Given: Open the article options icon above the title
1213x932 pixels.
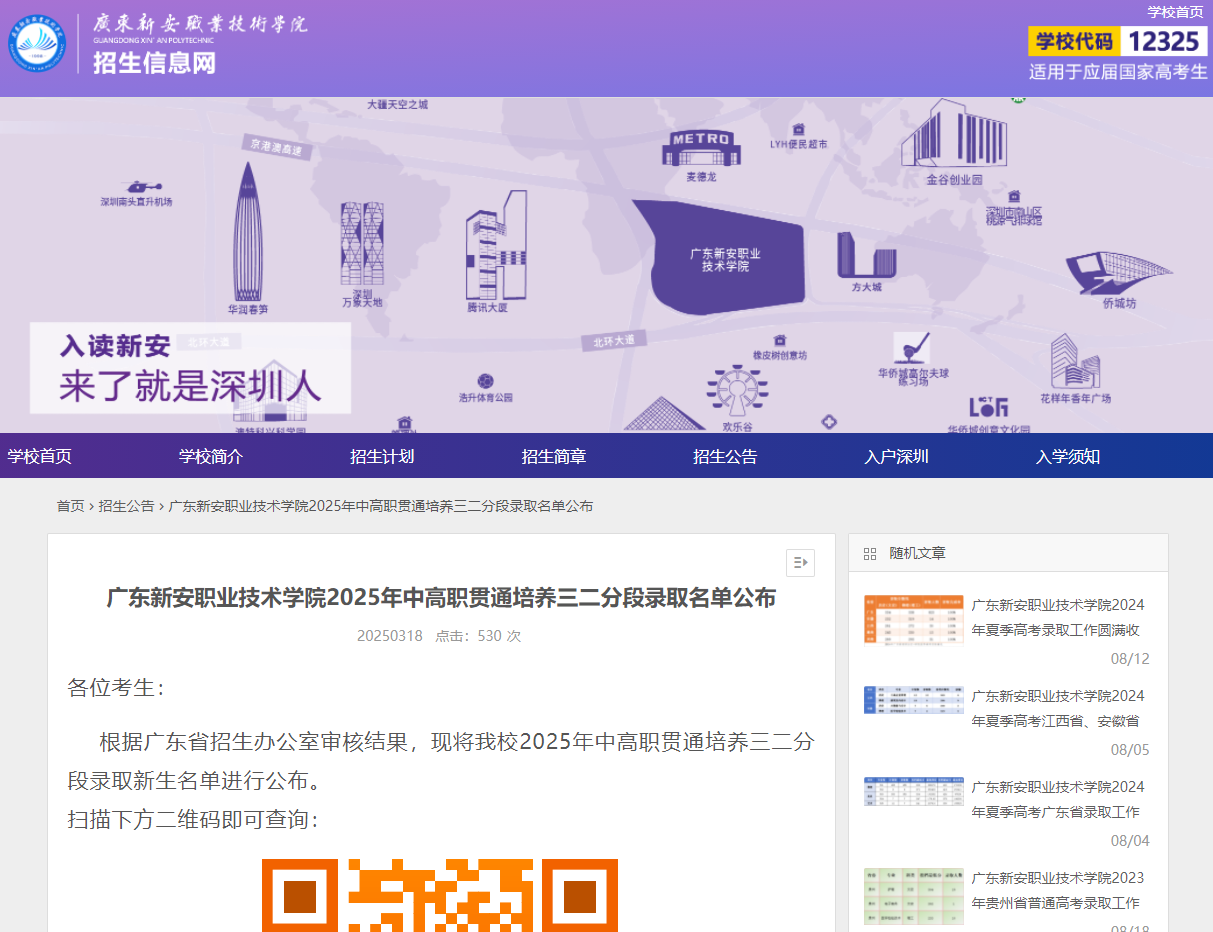Looking at the screenshot, I should click(x=799, y=563).
